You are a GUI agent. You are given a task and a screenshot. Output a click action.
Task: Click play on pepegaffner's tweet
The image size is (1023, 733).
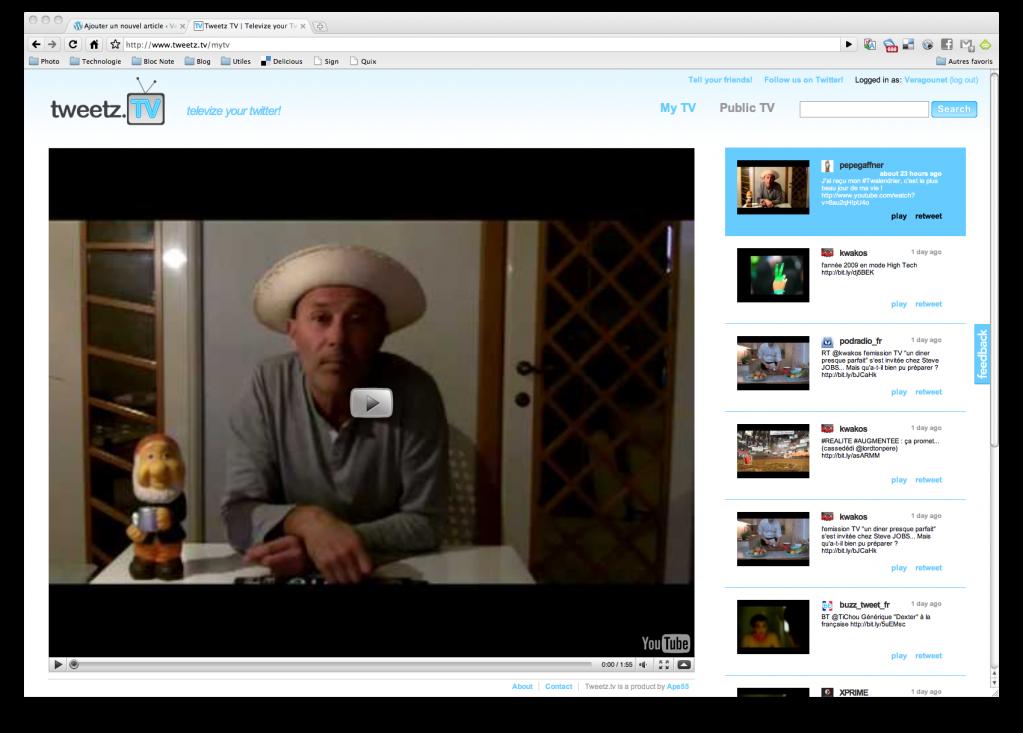[898, 216]
